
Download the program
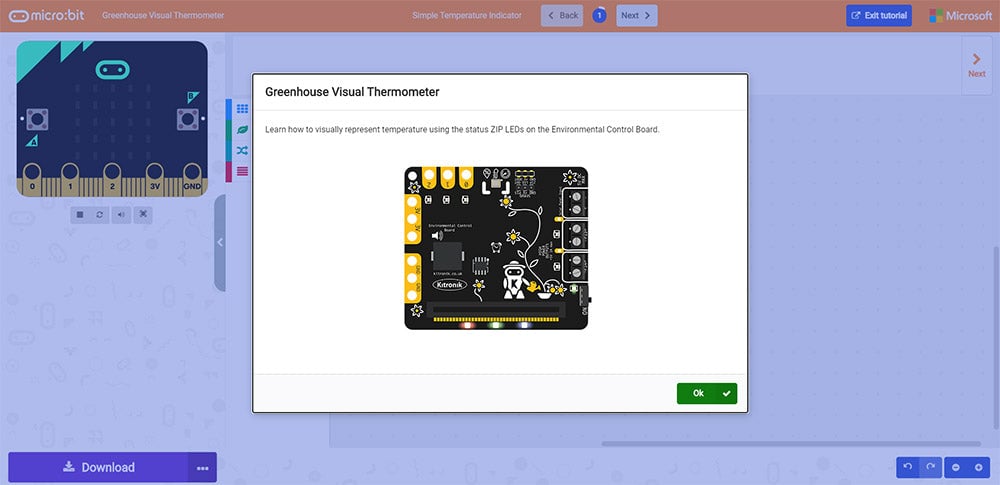(x=99, y=467)
